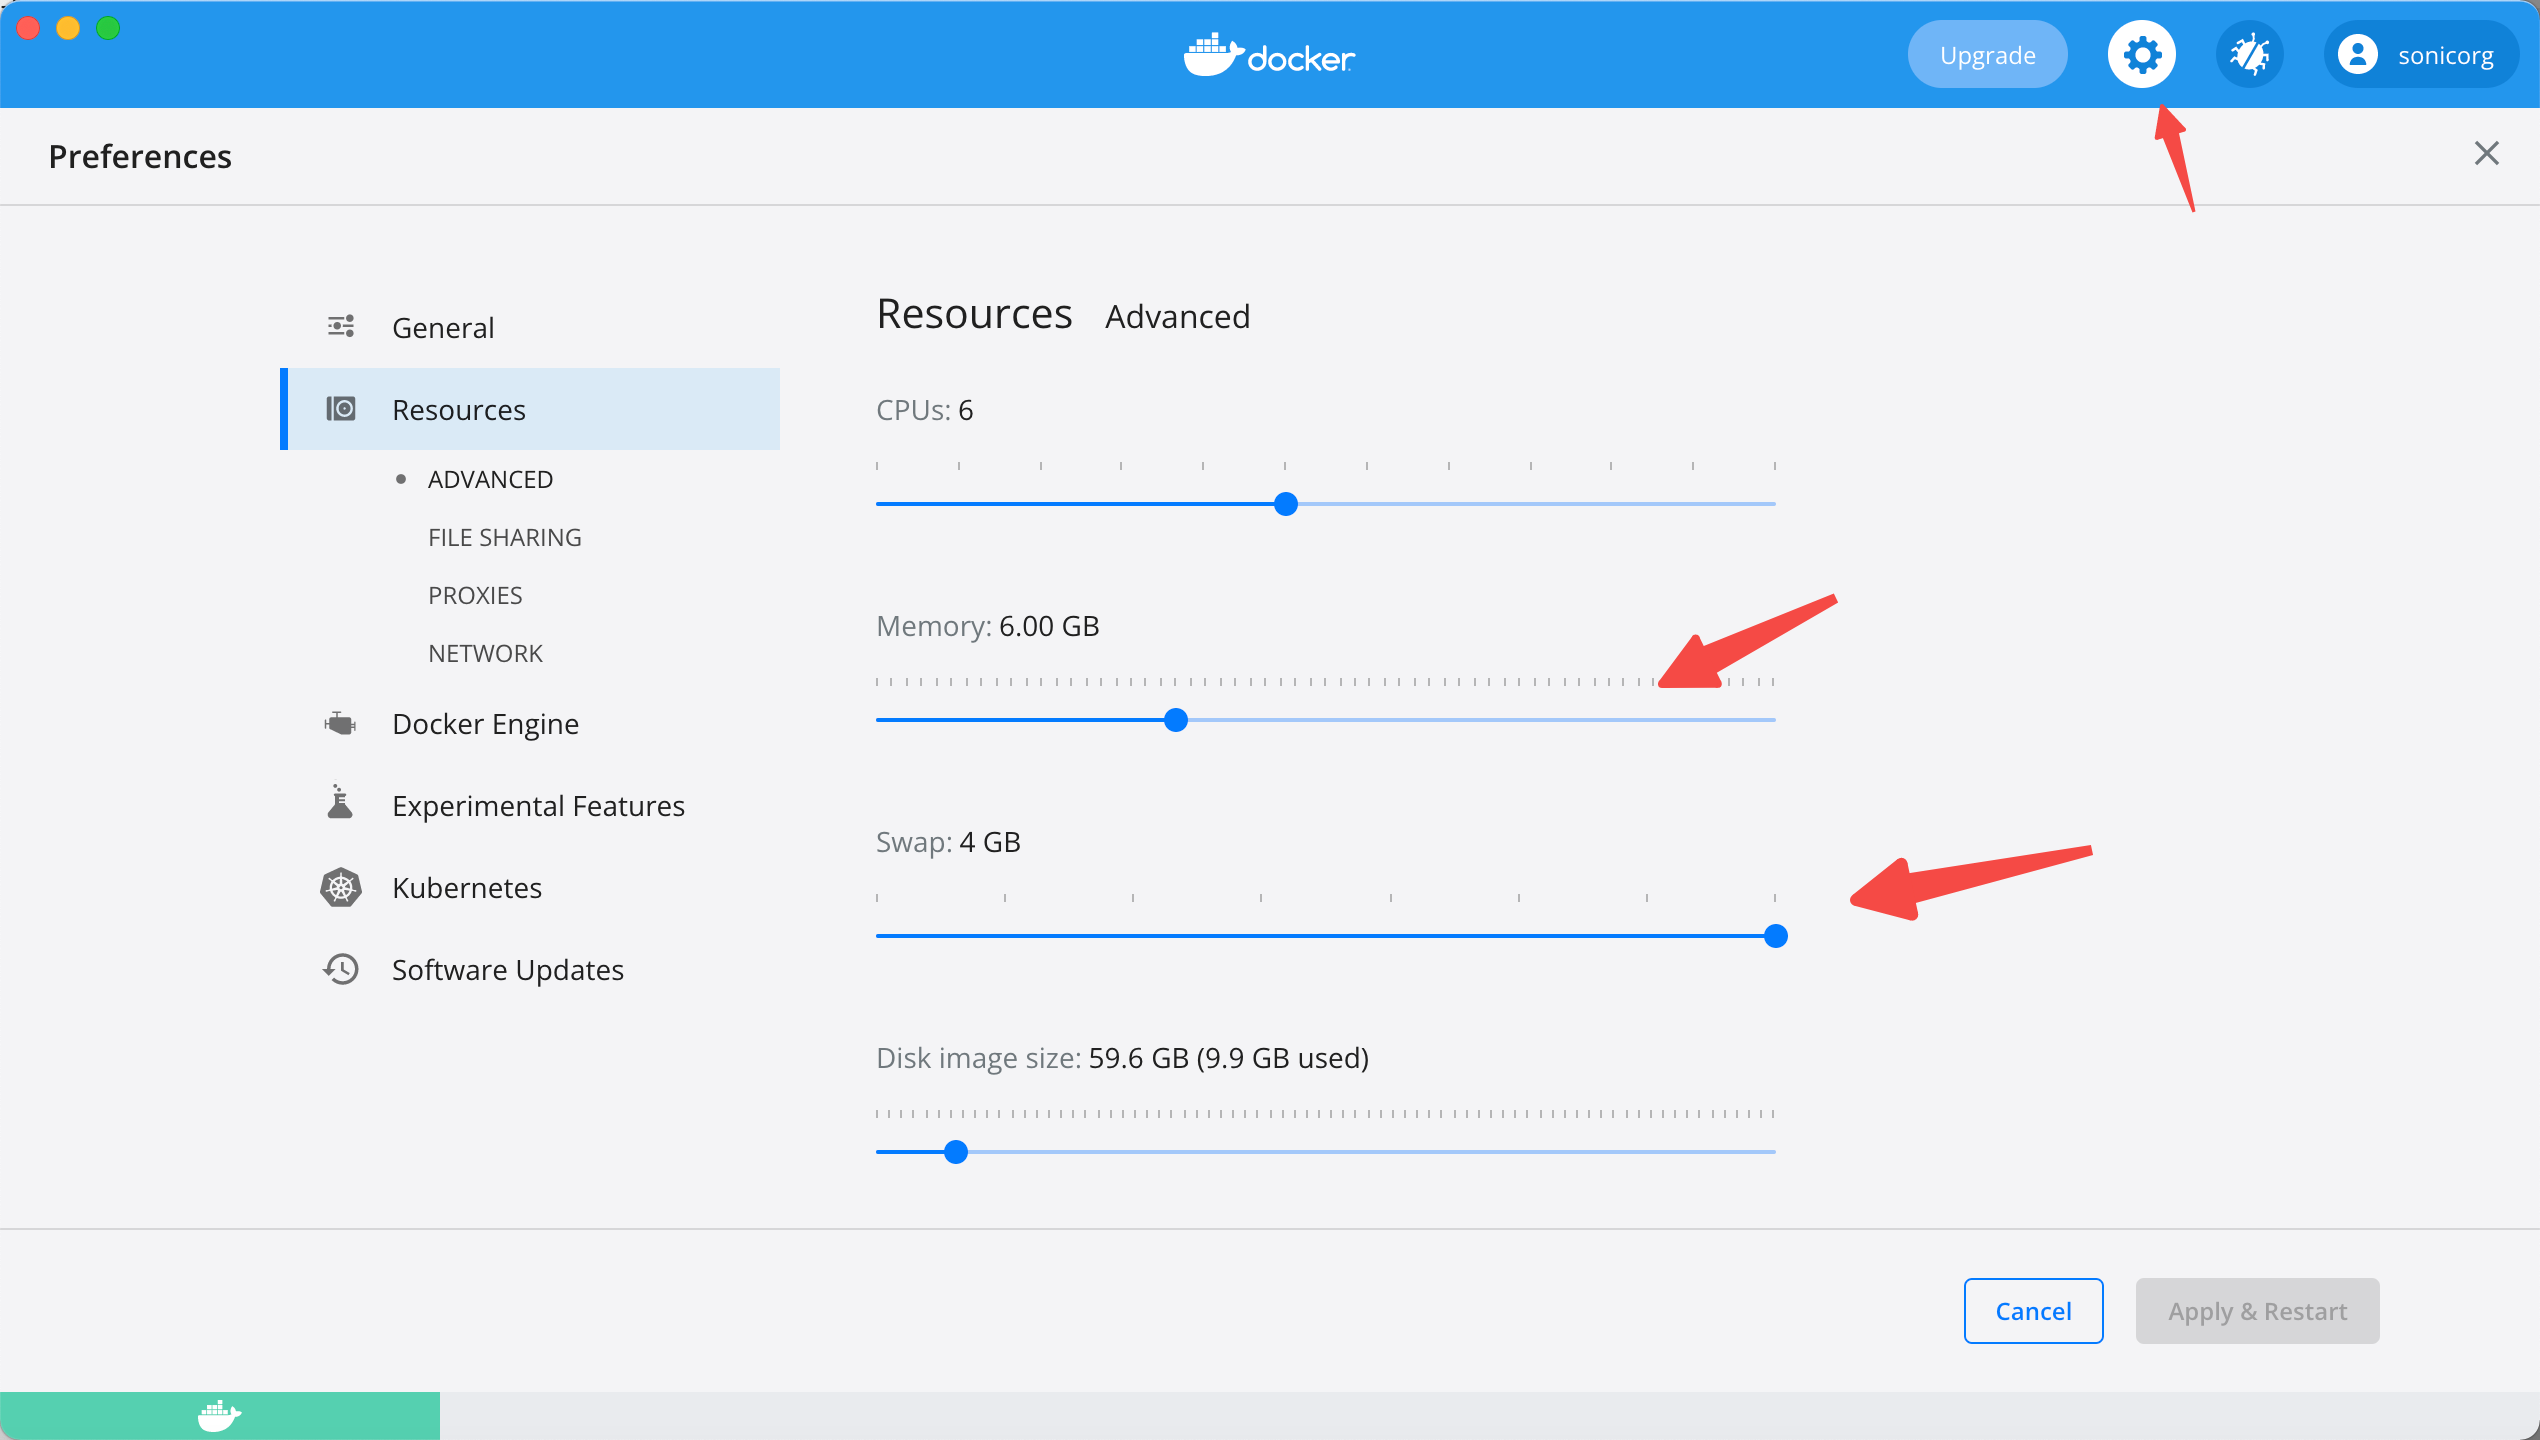Click the "CPUs: 6" label
This screenshot has height=1440, width=2540.
pos(924,410)
